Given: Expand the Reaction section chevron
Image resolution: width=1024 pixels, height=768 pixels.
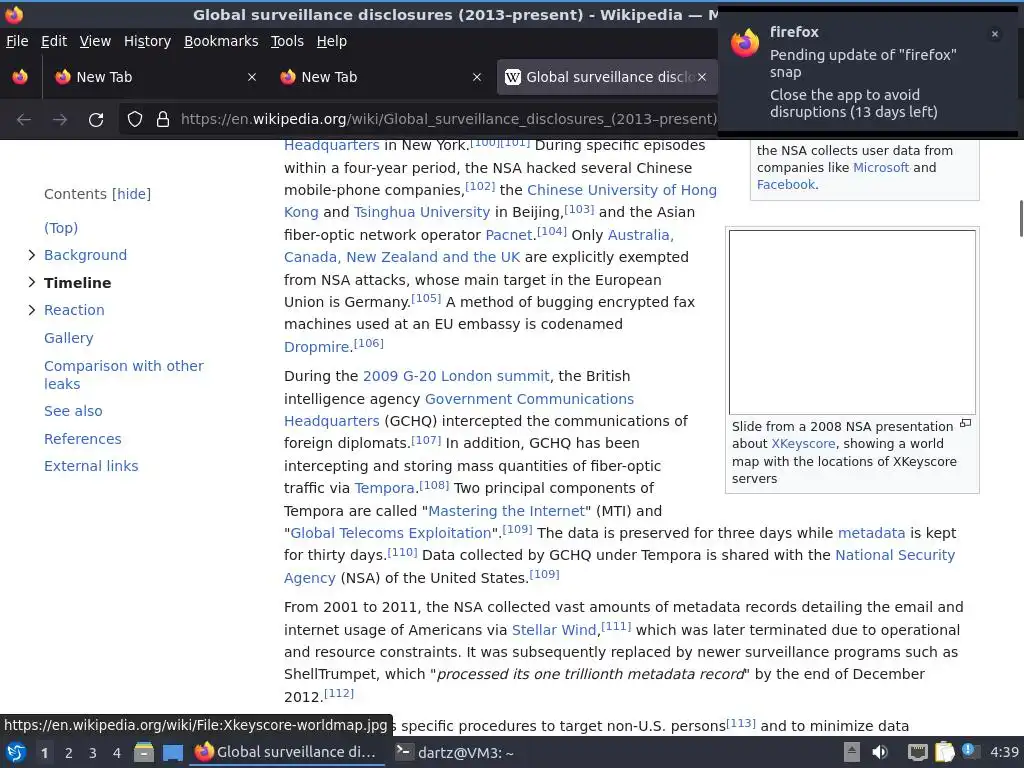Looking at the screenshot, I should click(x=31, y=310).
